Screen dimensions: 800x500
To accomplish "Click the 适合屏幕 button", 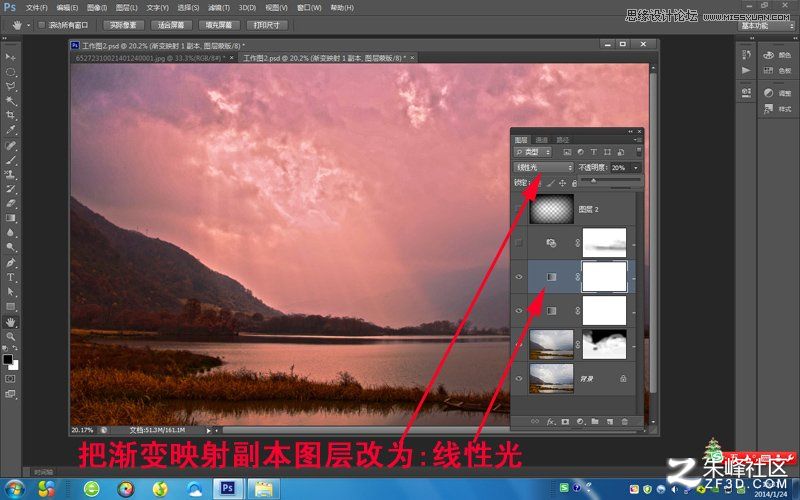I will [x=171, y=25].
